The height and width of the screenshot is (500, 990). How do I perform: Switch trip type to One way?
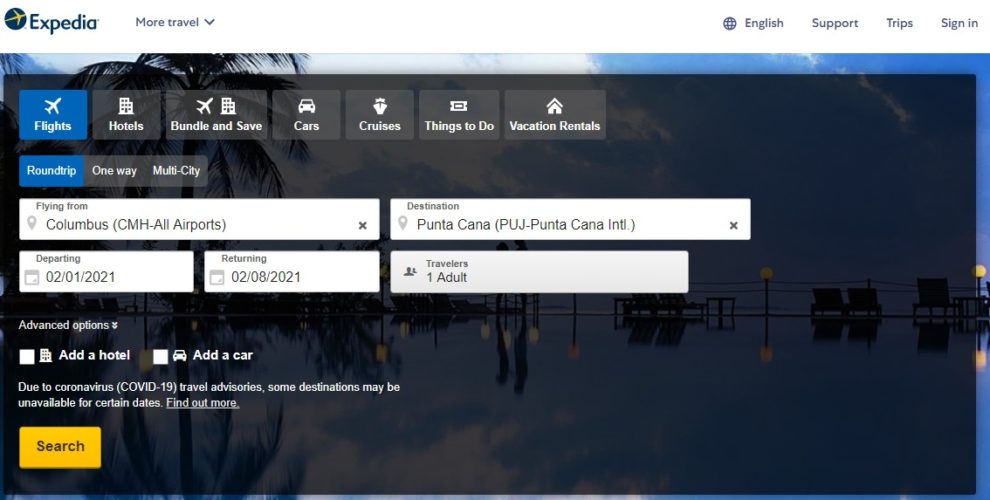point(114,171)
